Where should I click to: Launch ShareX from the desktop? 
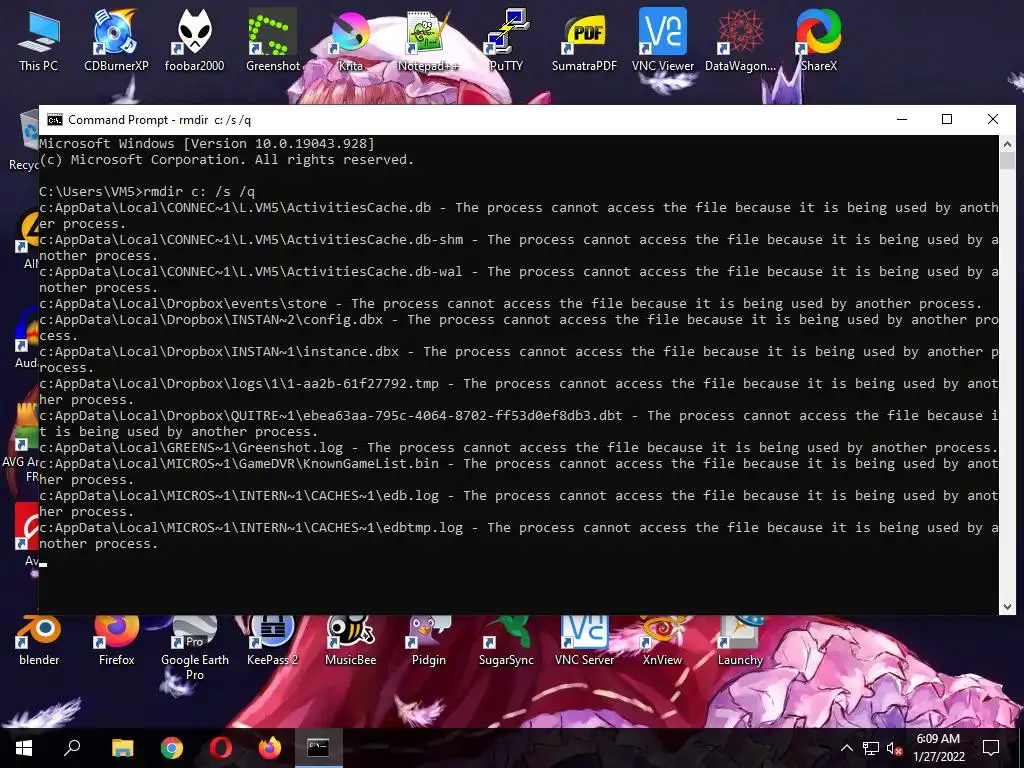(818, 40)
